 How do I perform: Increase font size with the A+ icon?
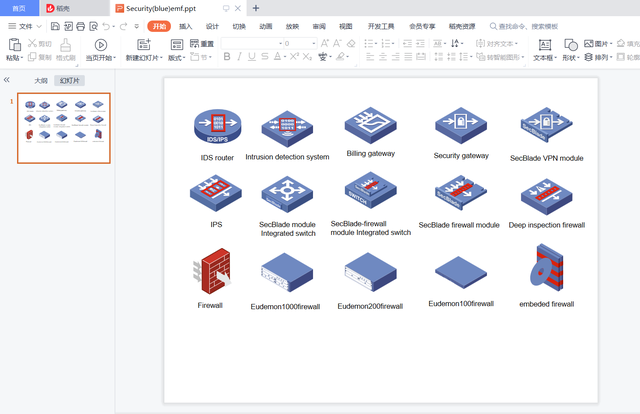coord(325,43)
